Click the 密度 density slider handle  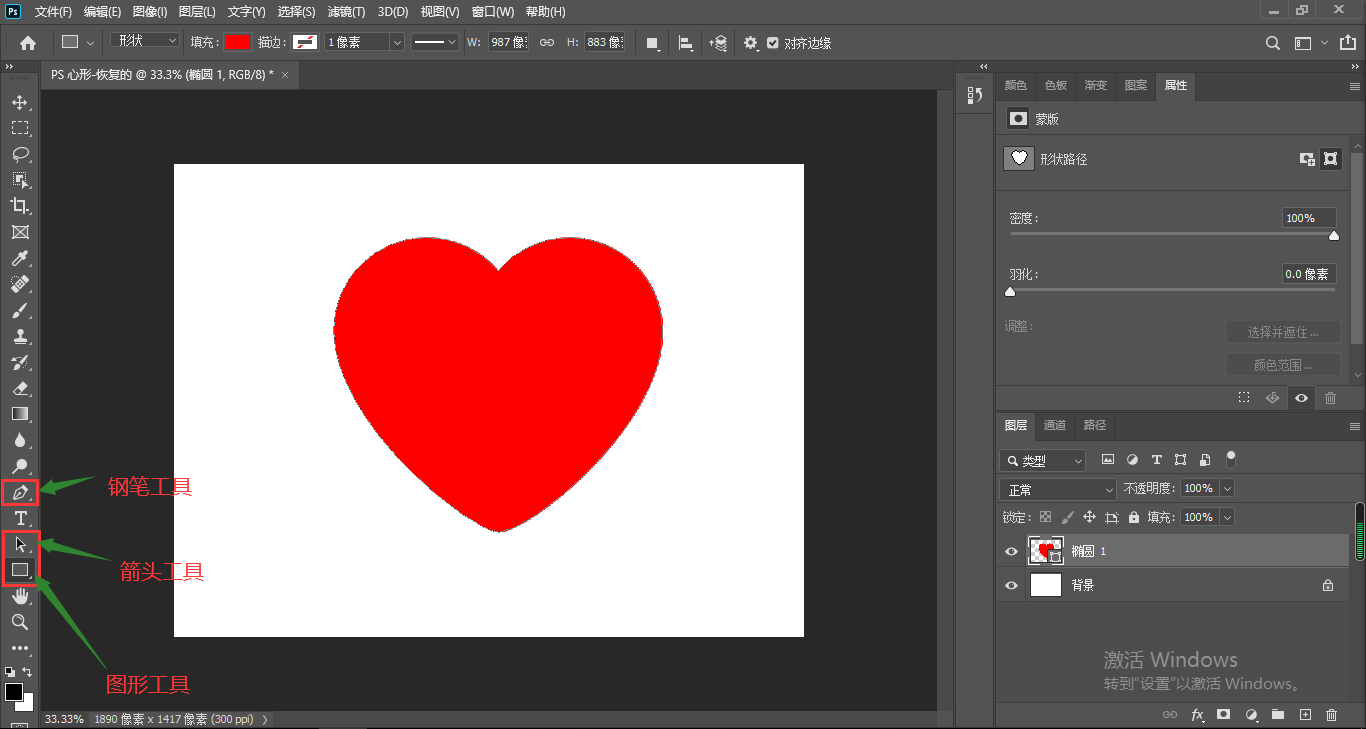[1333, 236]
